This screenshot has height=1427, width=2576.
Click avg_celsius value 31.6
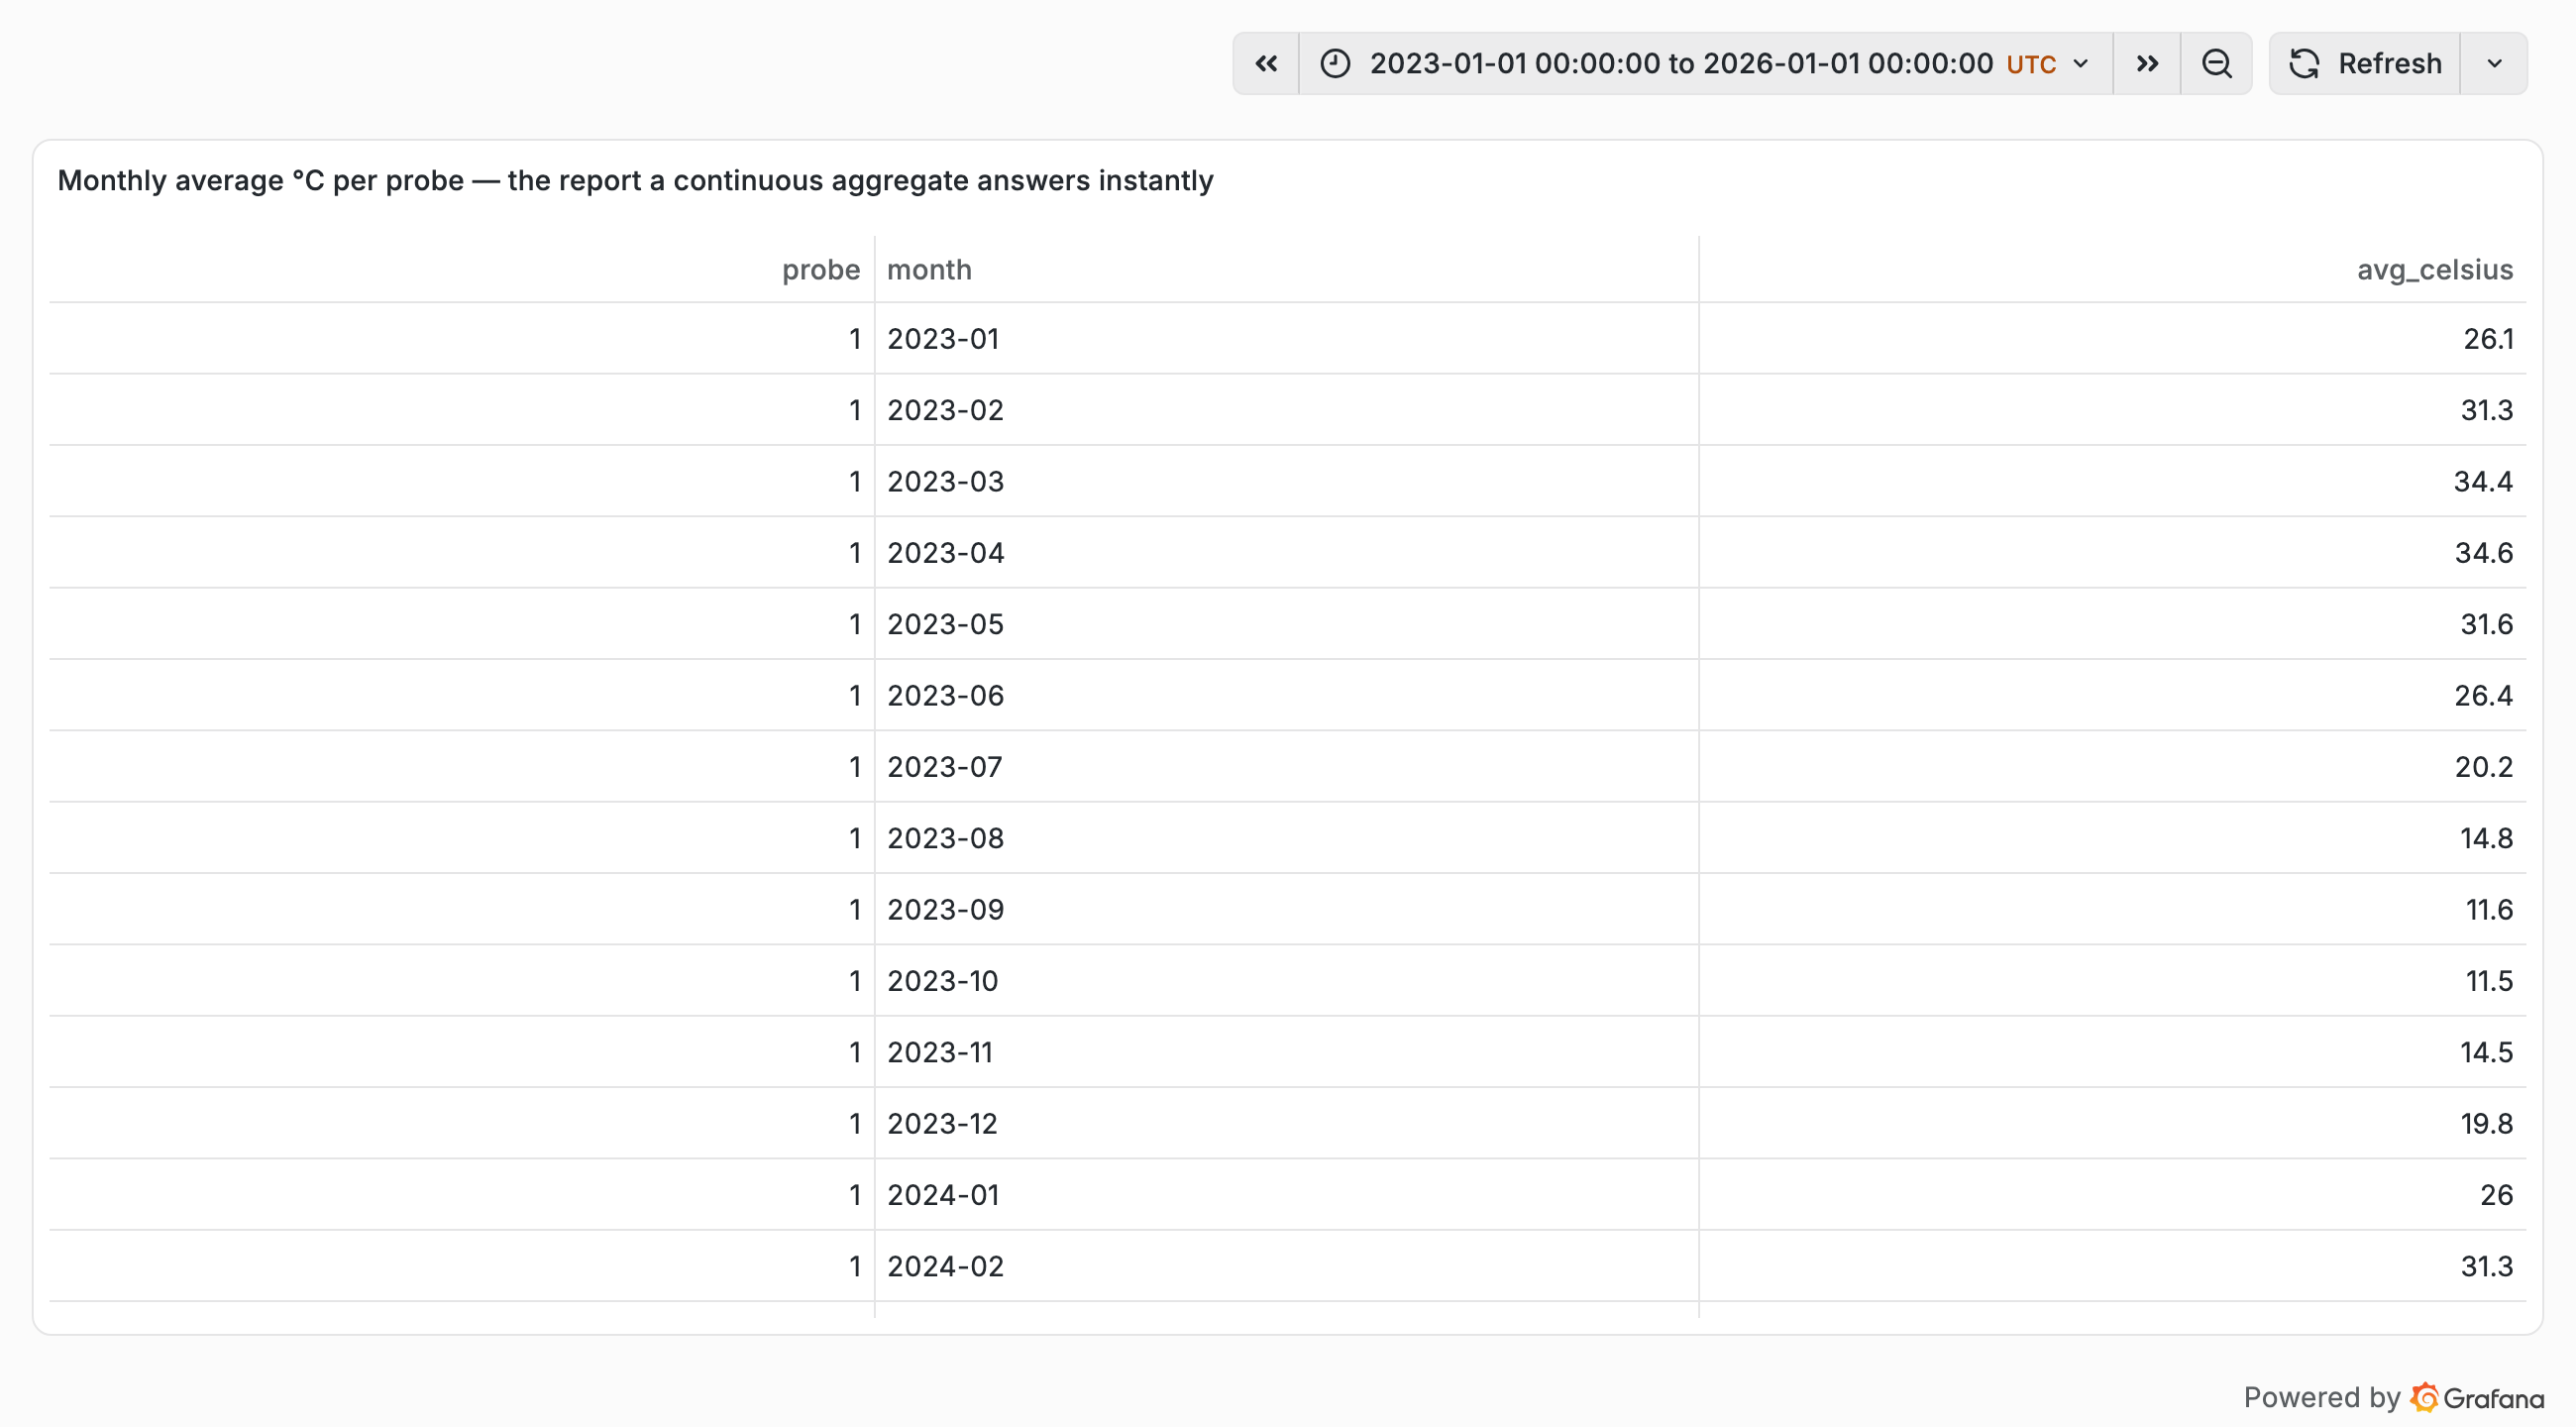2486,624
